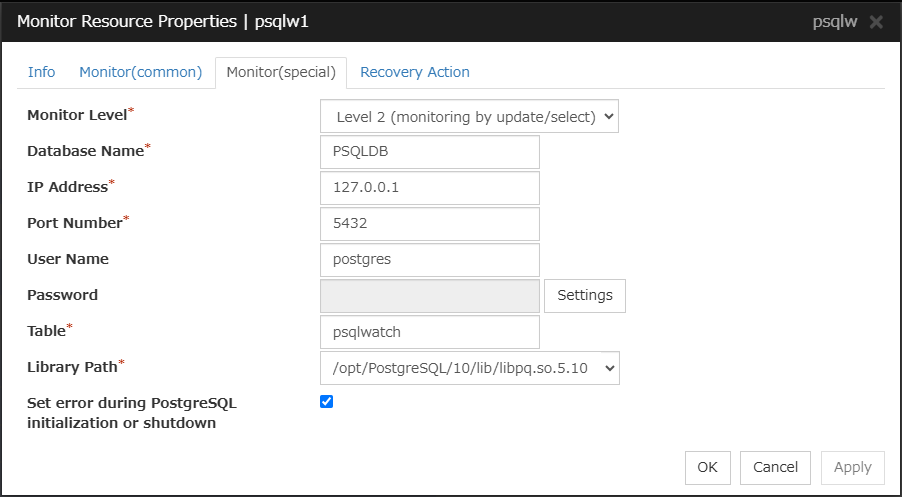902x497 pixels.
Task: Open password Settings button
Action: coord(585,296)
